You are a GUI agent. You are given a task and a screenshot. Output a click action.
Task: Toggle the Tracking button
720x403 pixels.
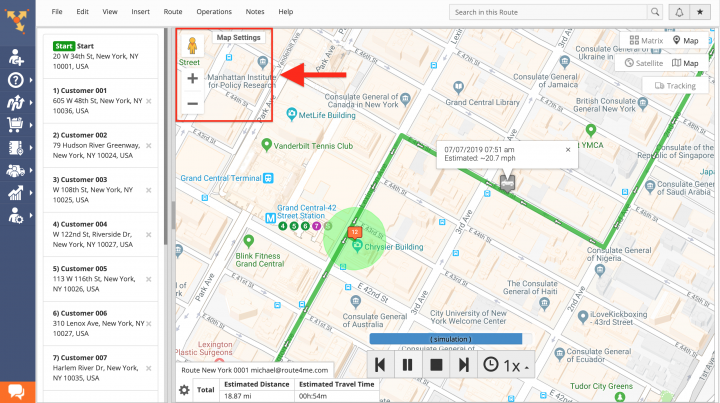(x=675, y=86)
